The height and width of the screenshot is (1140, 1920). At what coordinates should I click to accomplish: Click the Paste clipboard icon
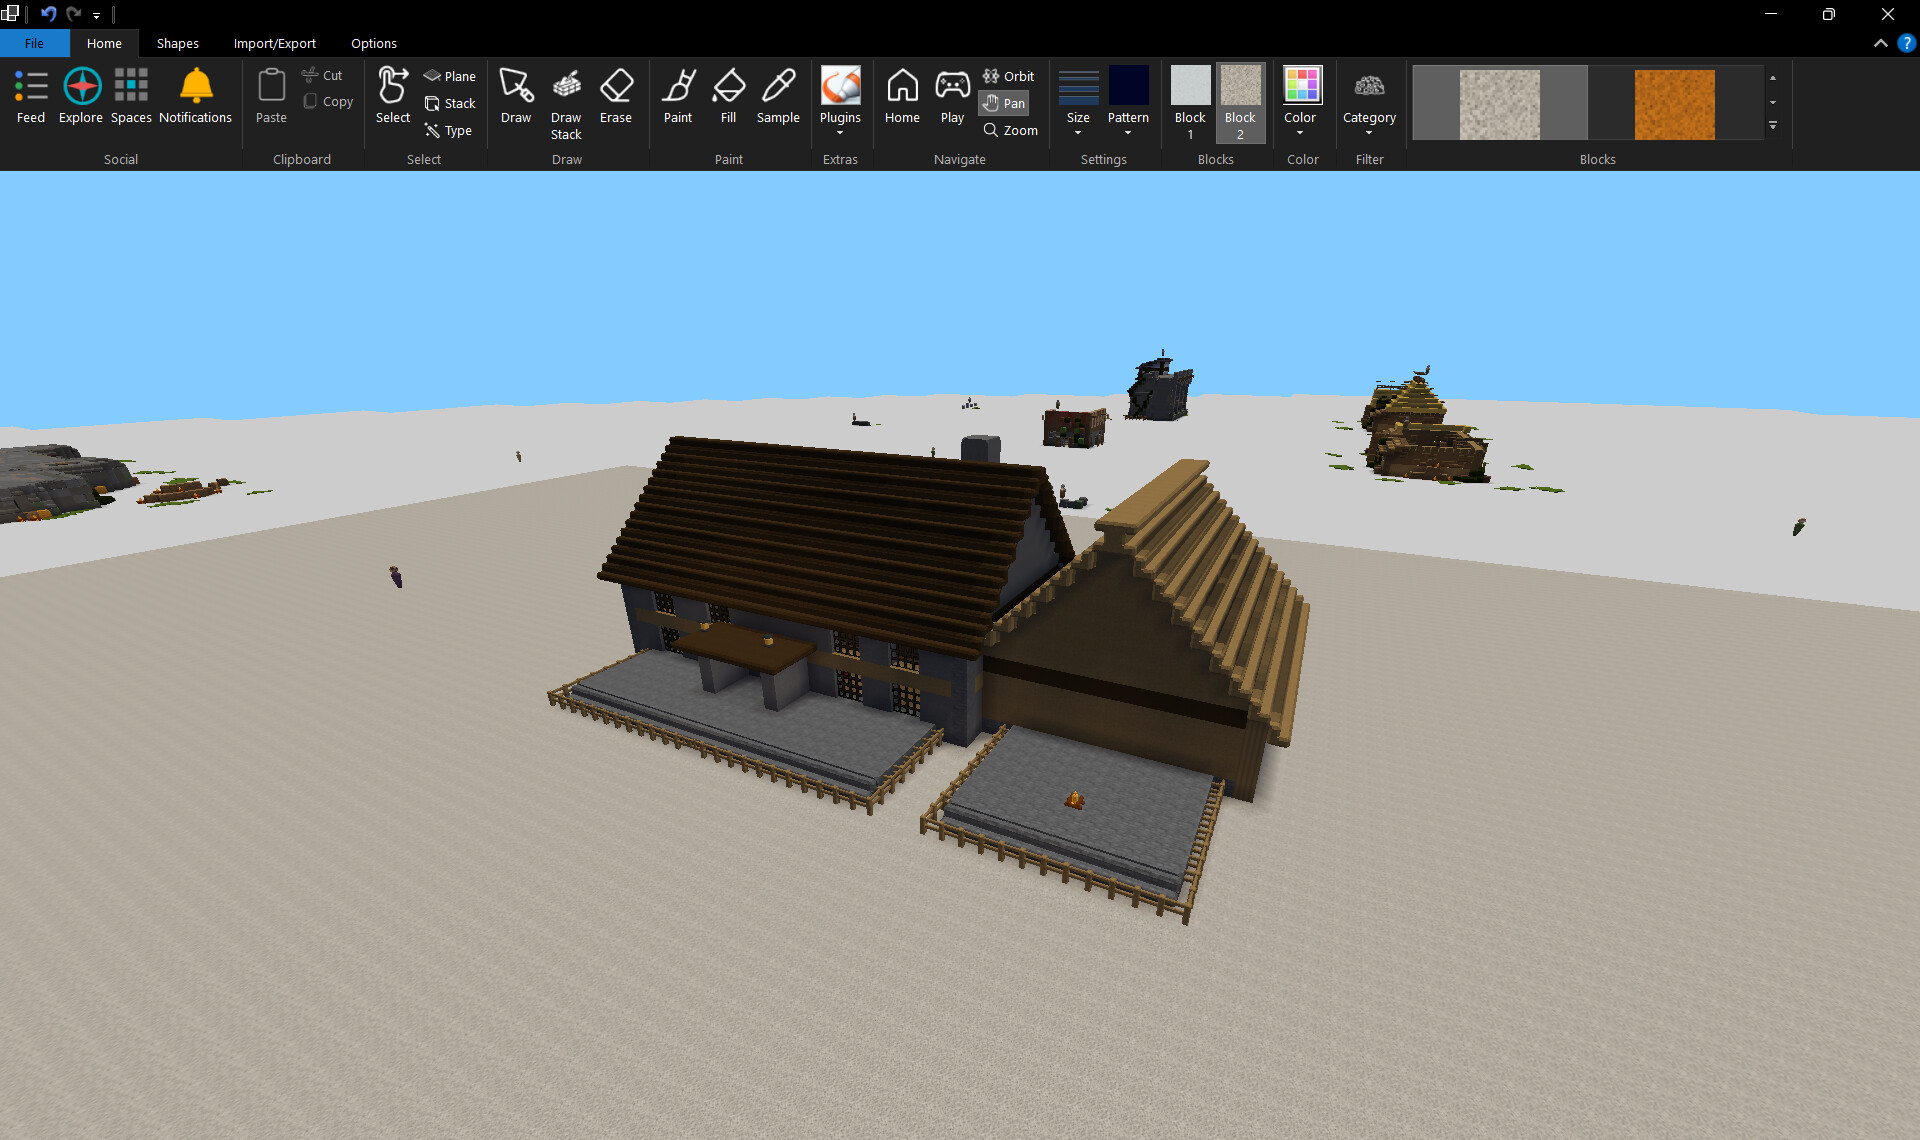[x=271, y=96]
